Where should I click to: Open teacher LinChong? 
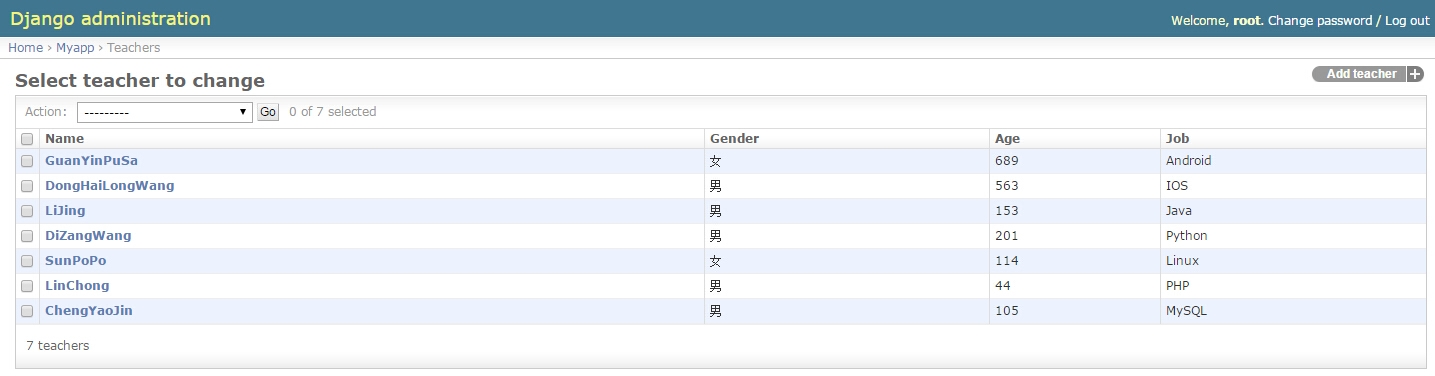(x=77, y=286)
